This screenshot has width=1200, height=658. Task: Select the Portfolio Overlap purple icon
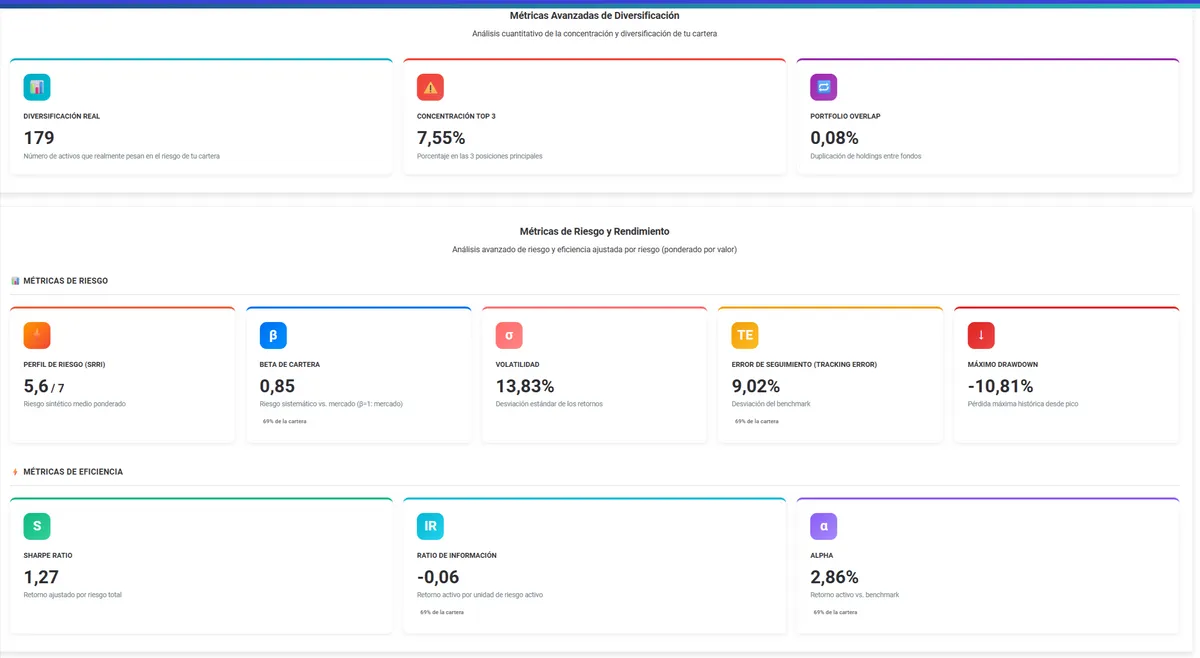point(823,87)
